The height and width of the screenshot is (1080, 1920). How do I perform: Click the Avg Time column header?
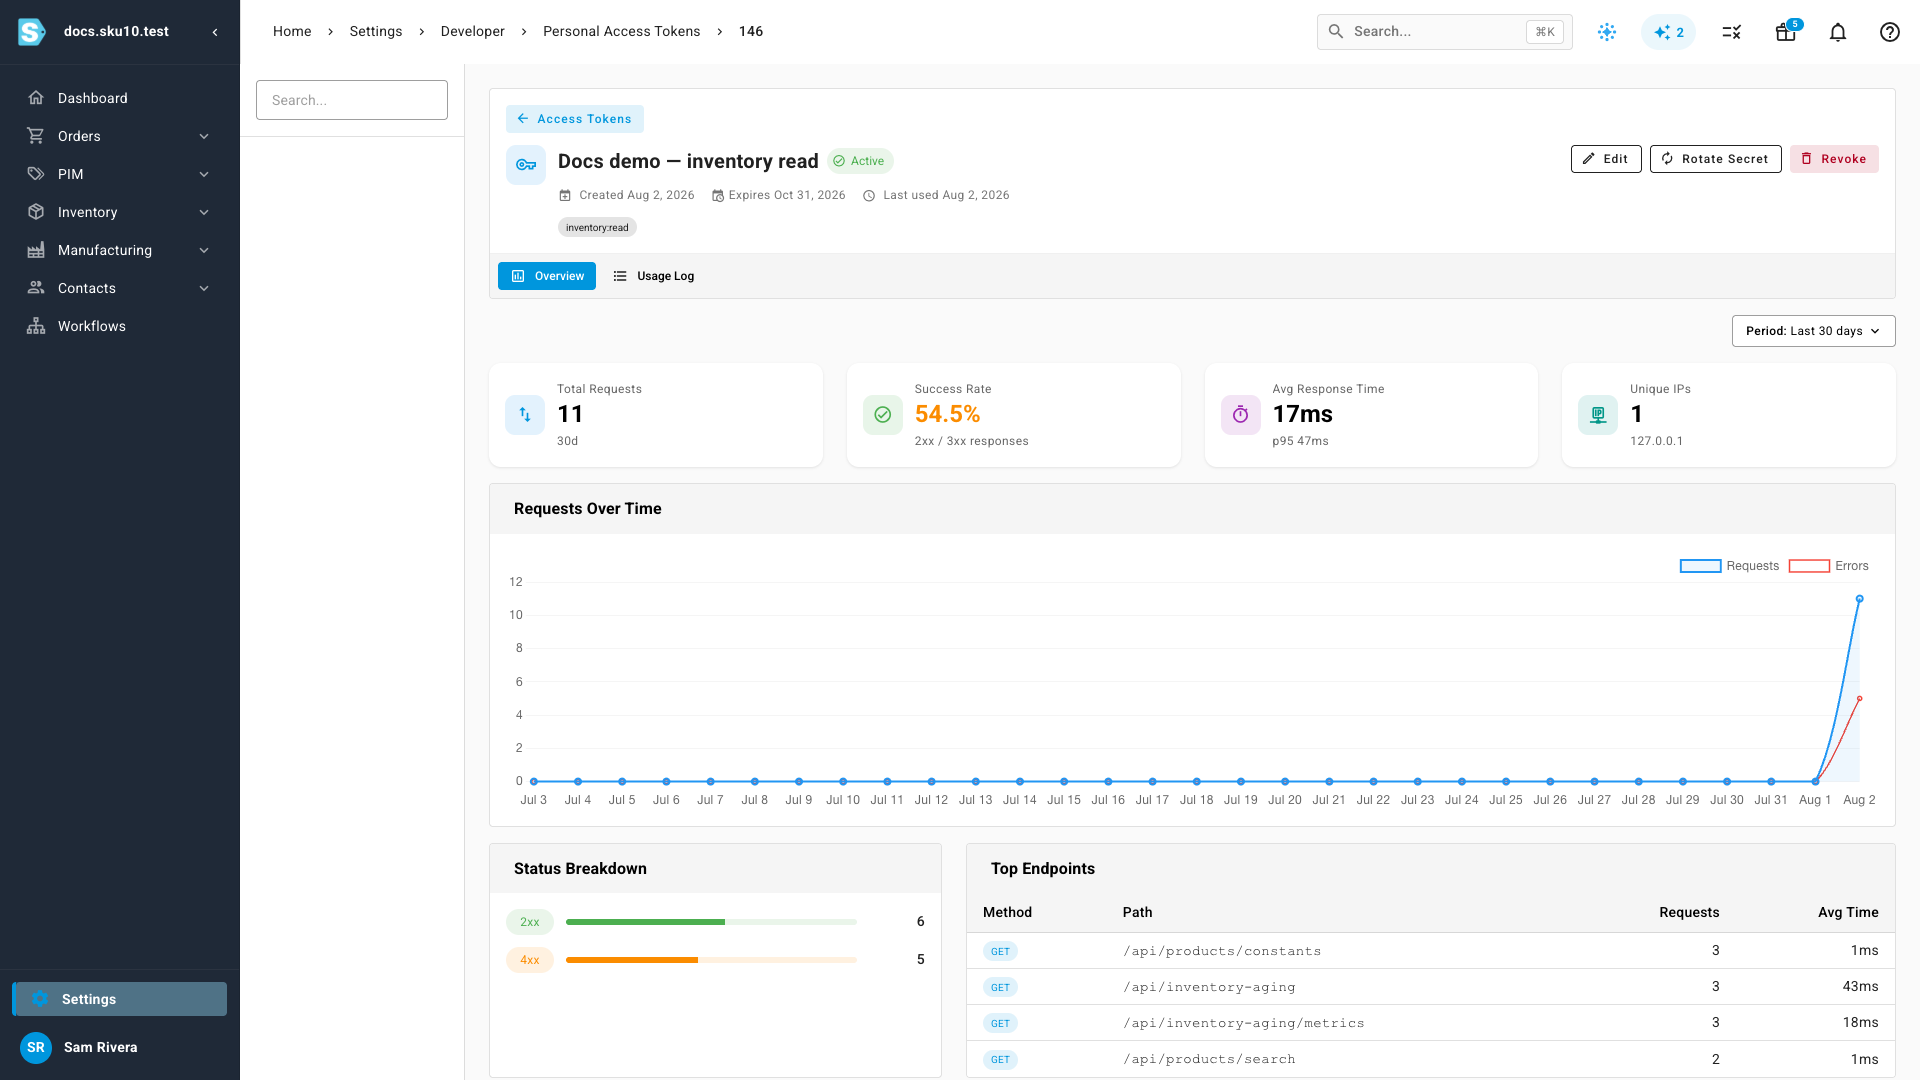pyautogui.click(x=1848, y=912)
